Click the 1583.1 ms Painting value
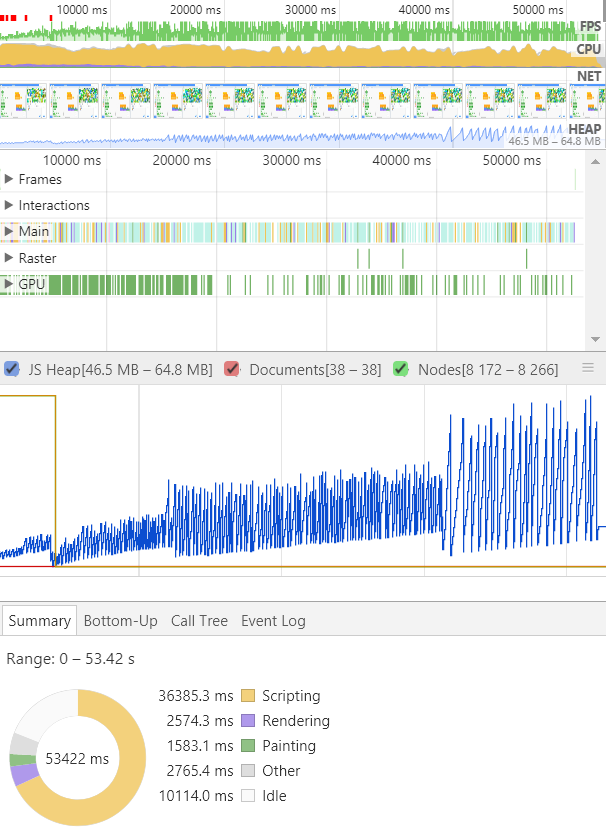This screenshot has height=833, width=606. [x=200, y=745]
